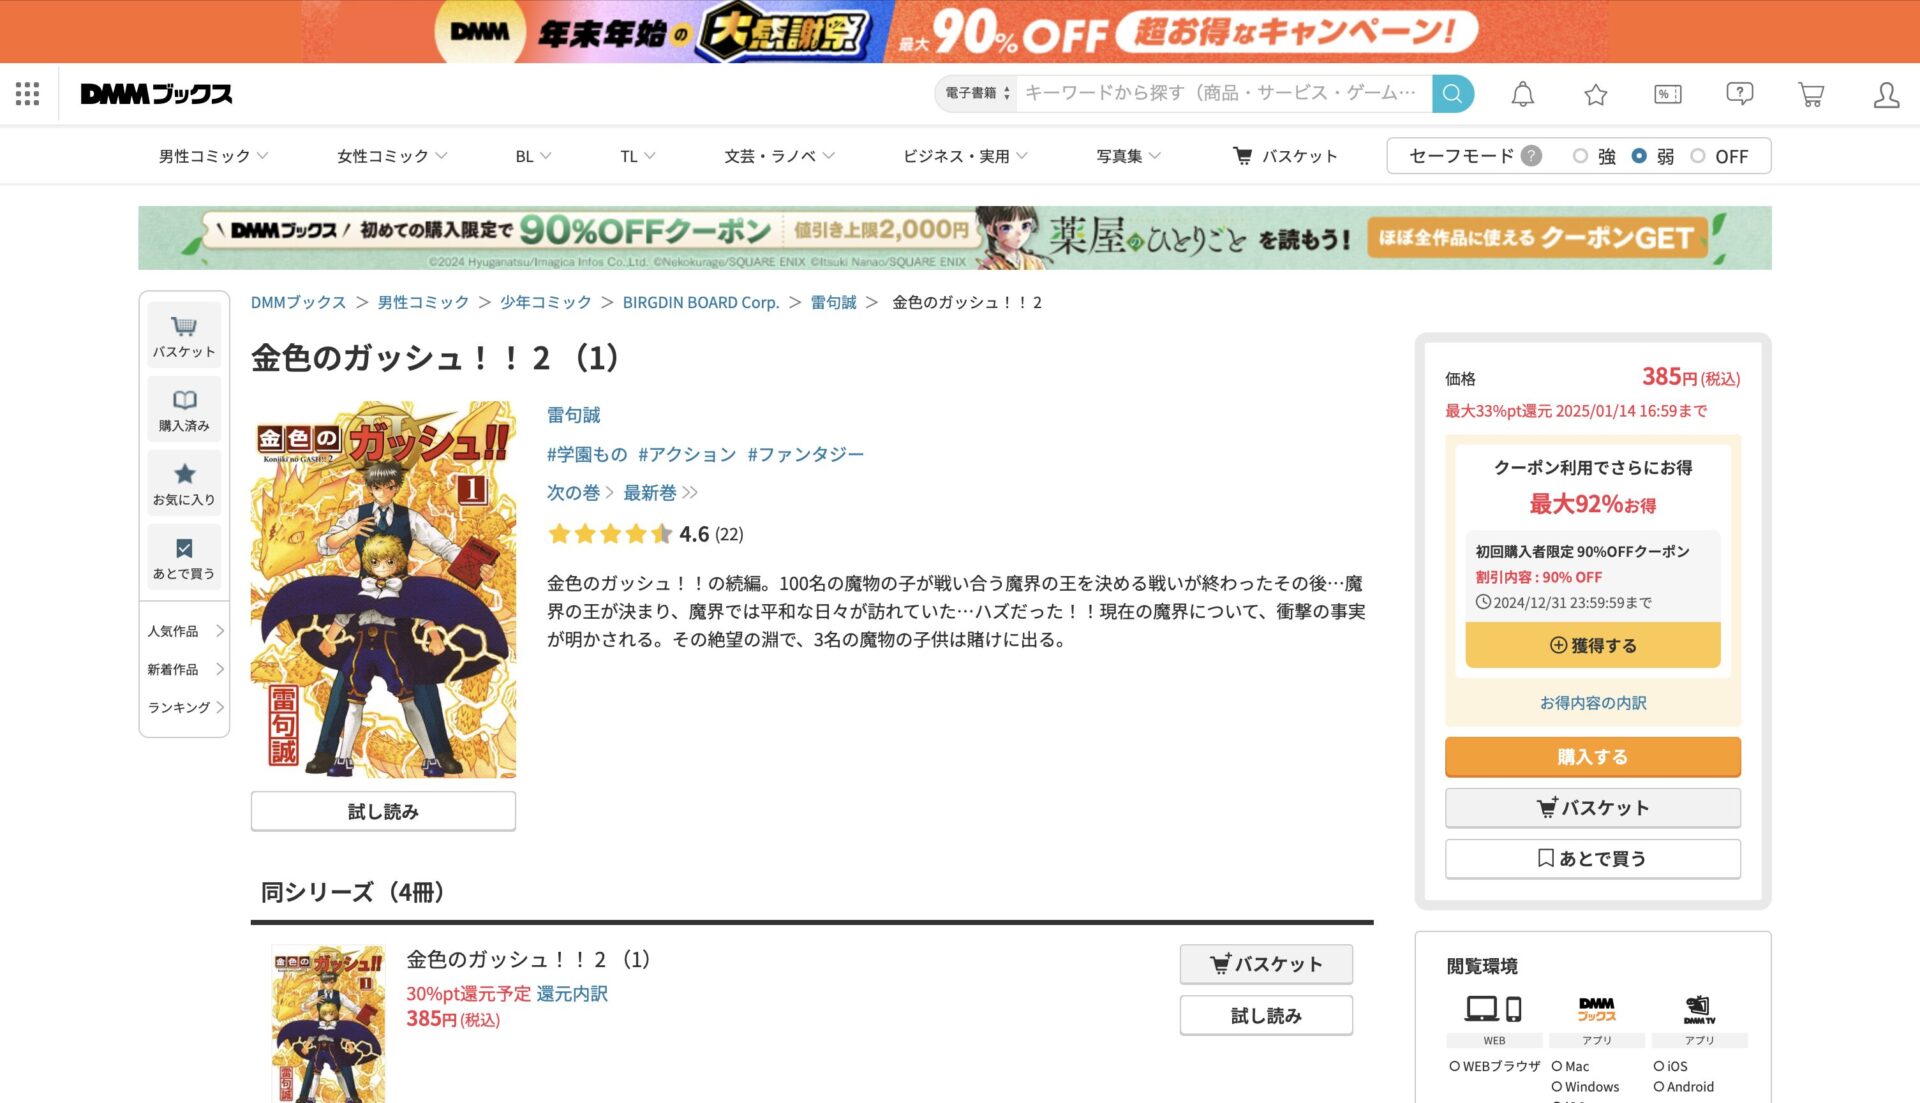Click the keyword search input field
The height and width of the screenshot is (1103, 1920).
[x=1223, y=93]
